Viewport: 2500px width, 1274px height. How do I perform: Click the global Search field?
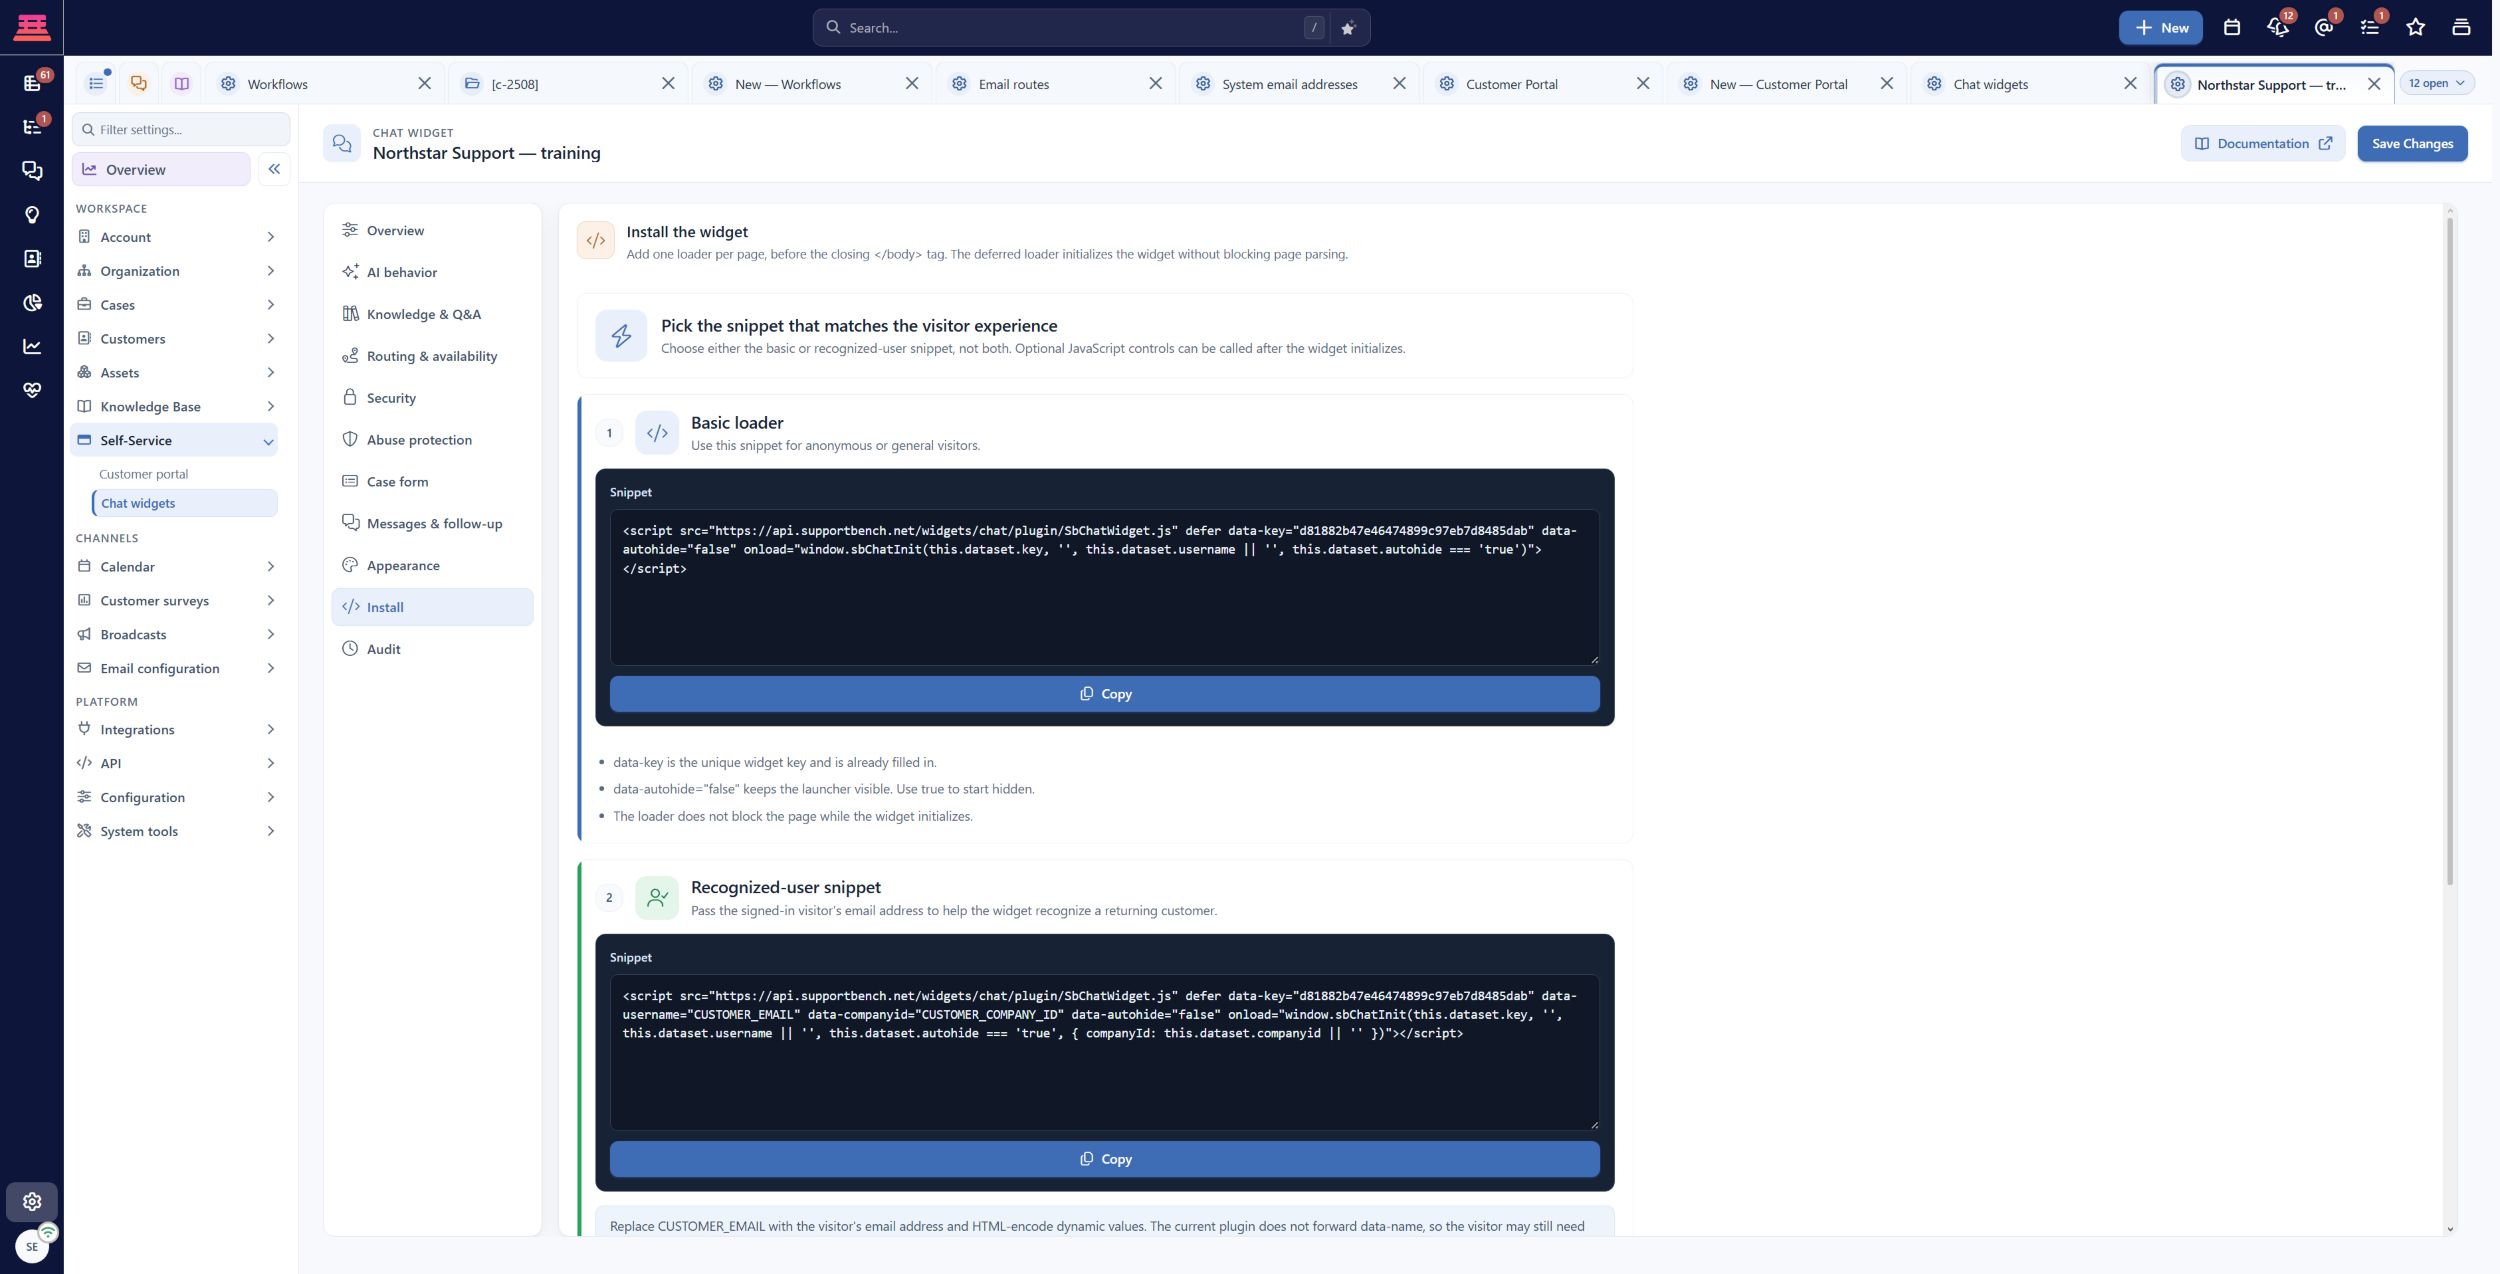(1072, 28)
